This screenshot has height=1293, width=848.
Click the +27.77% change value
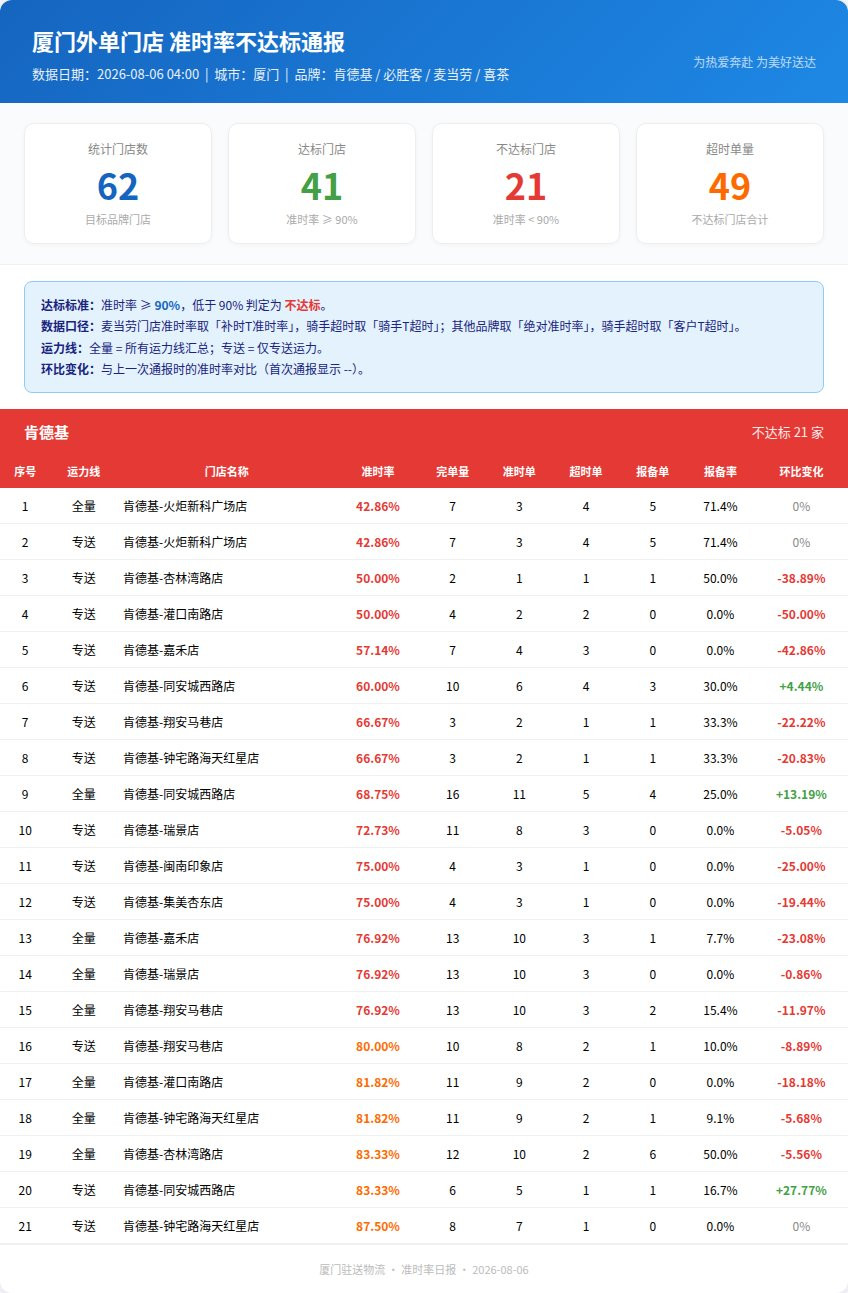(x=801, y=1191)
